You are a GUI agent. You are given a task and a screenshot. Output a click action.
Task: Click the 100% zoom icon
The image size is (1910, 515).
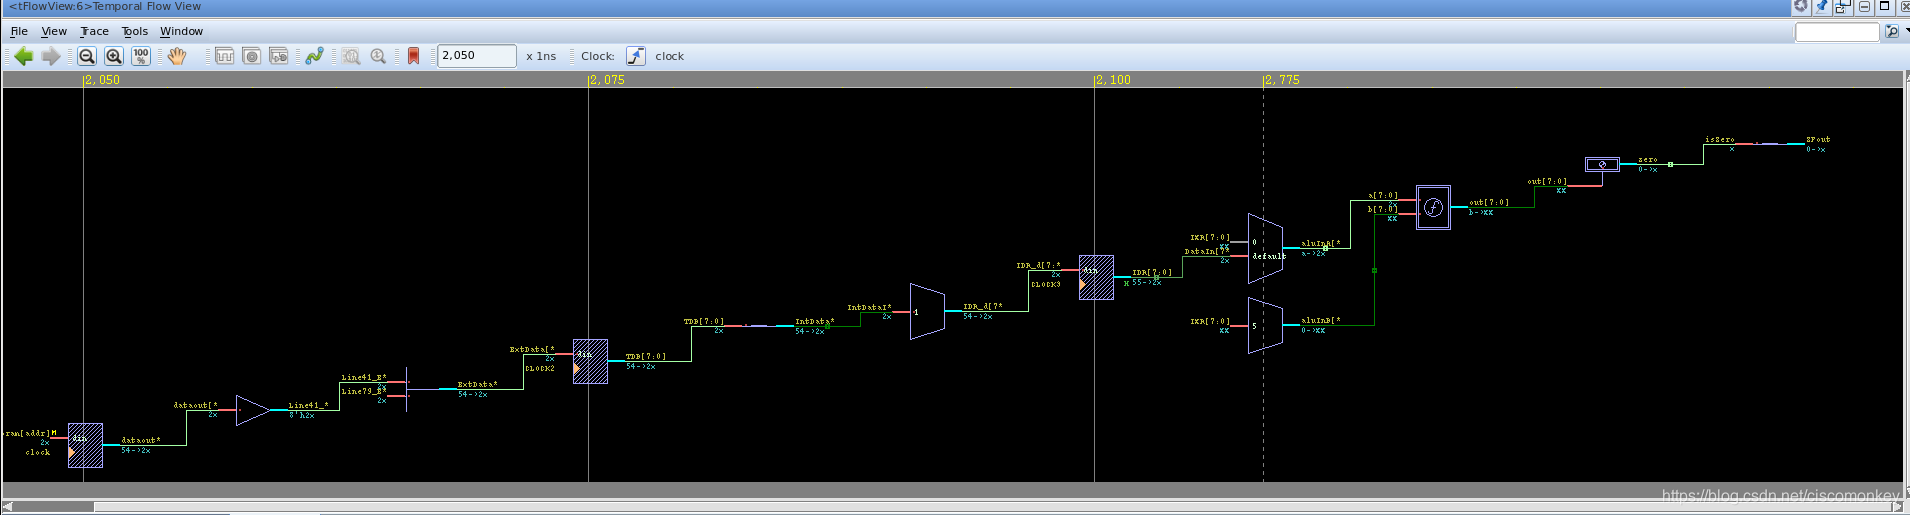(141, 56)
